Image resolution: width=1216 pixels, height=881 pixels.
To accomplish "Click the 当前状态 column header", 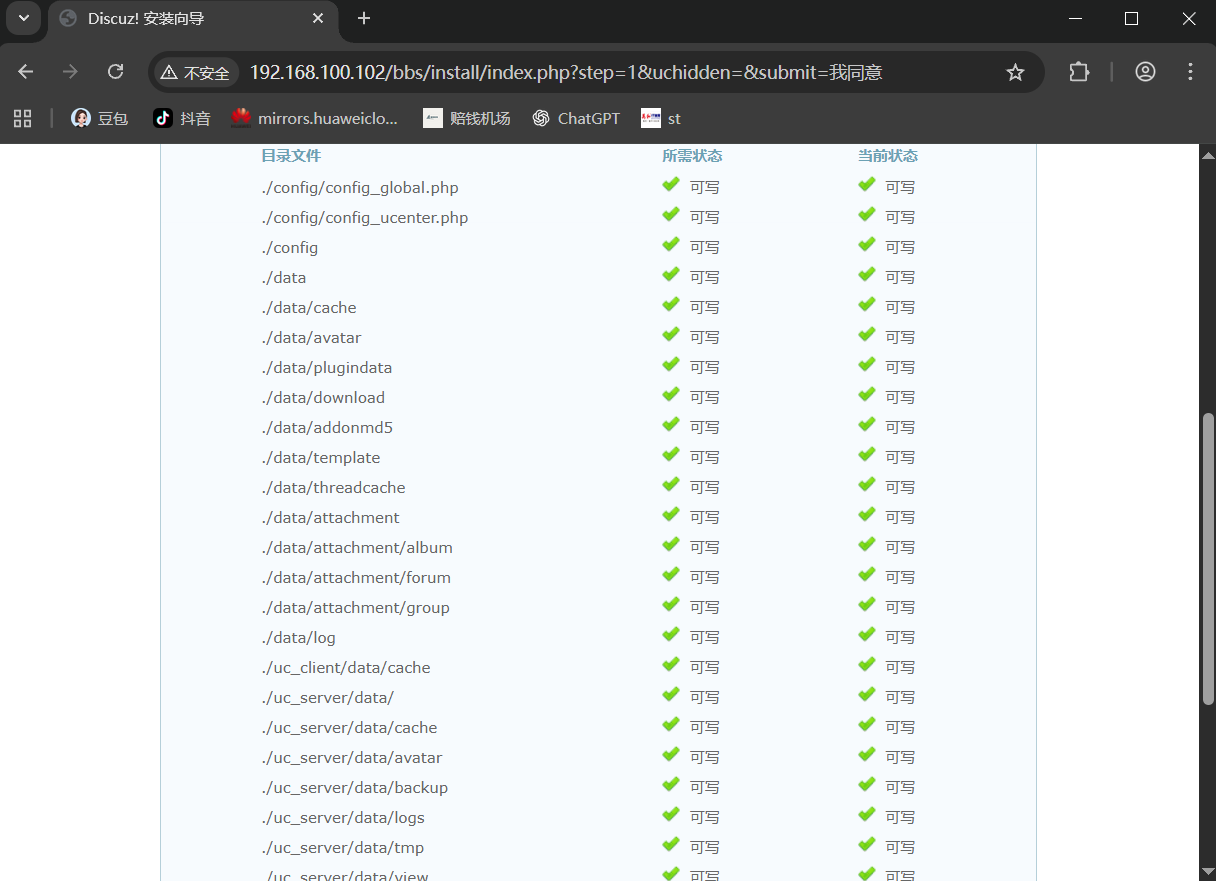I will click(x=888, y=156).
